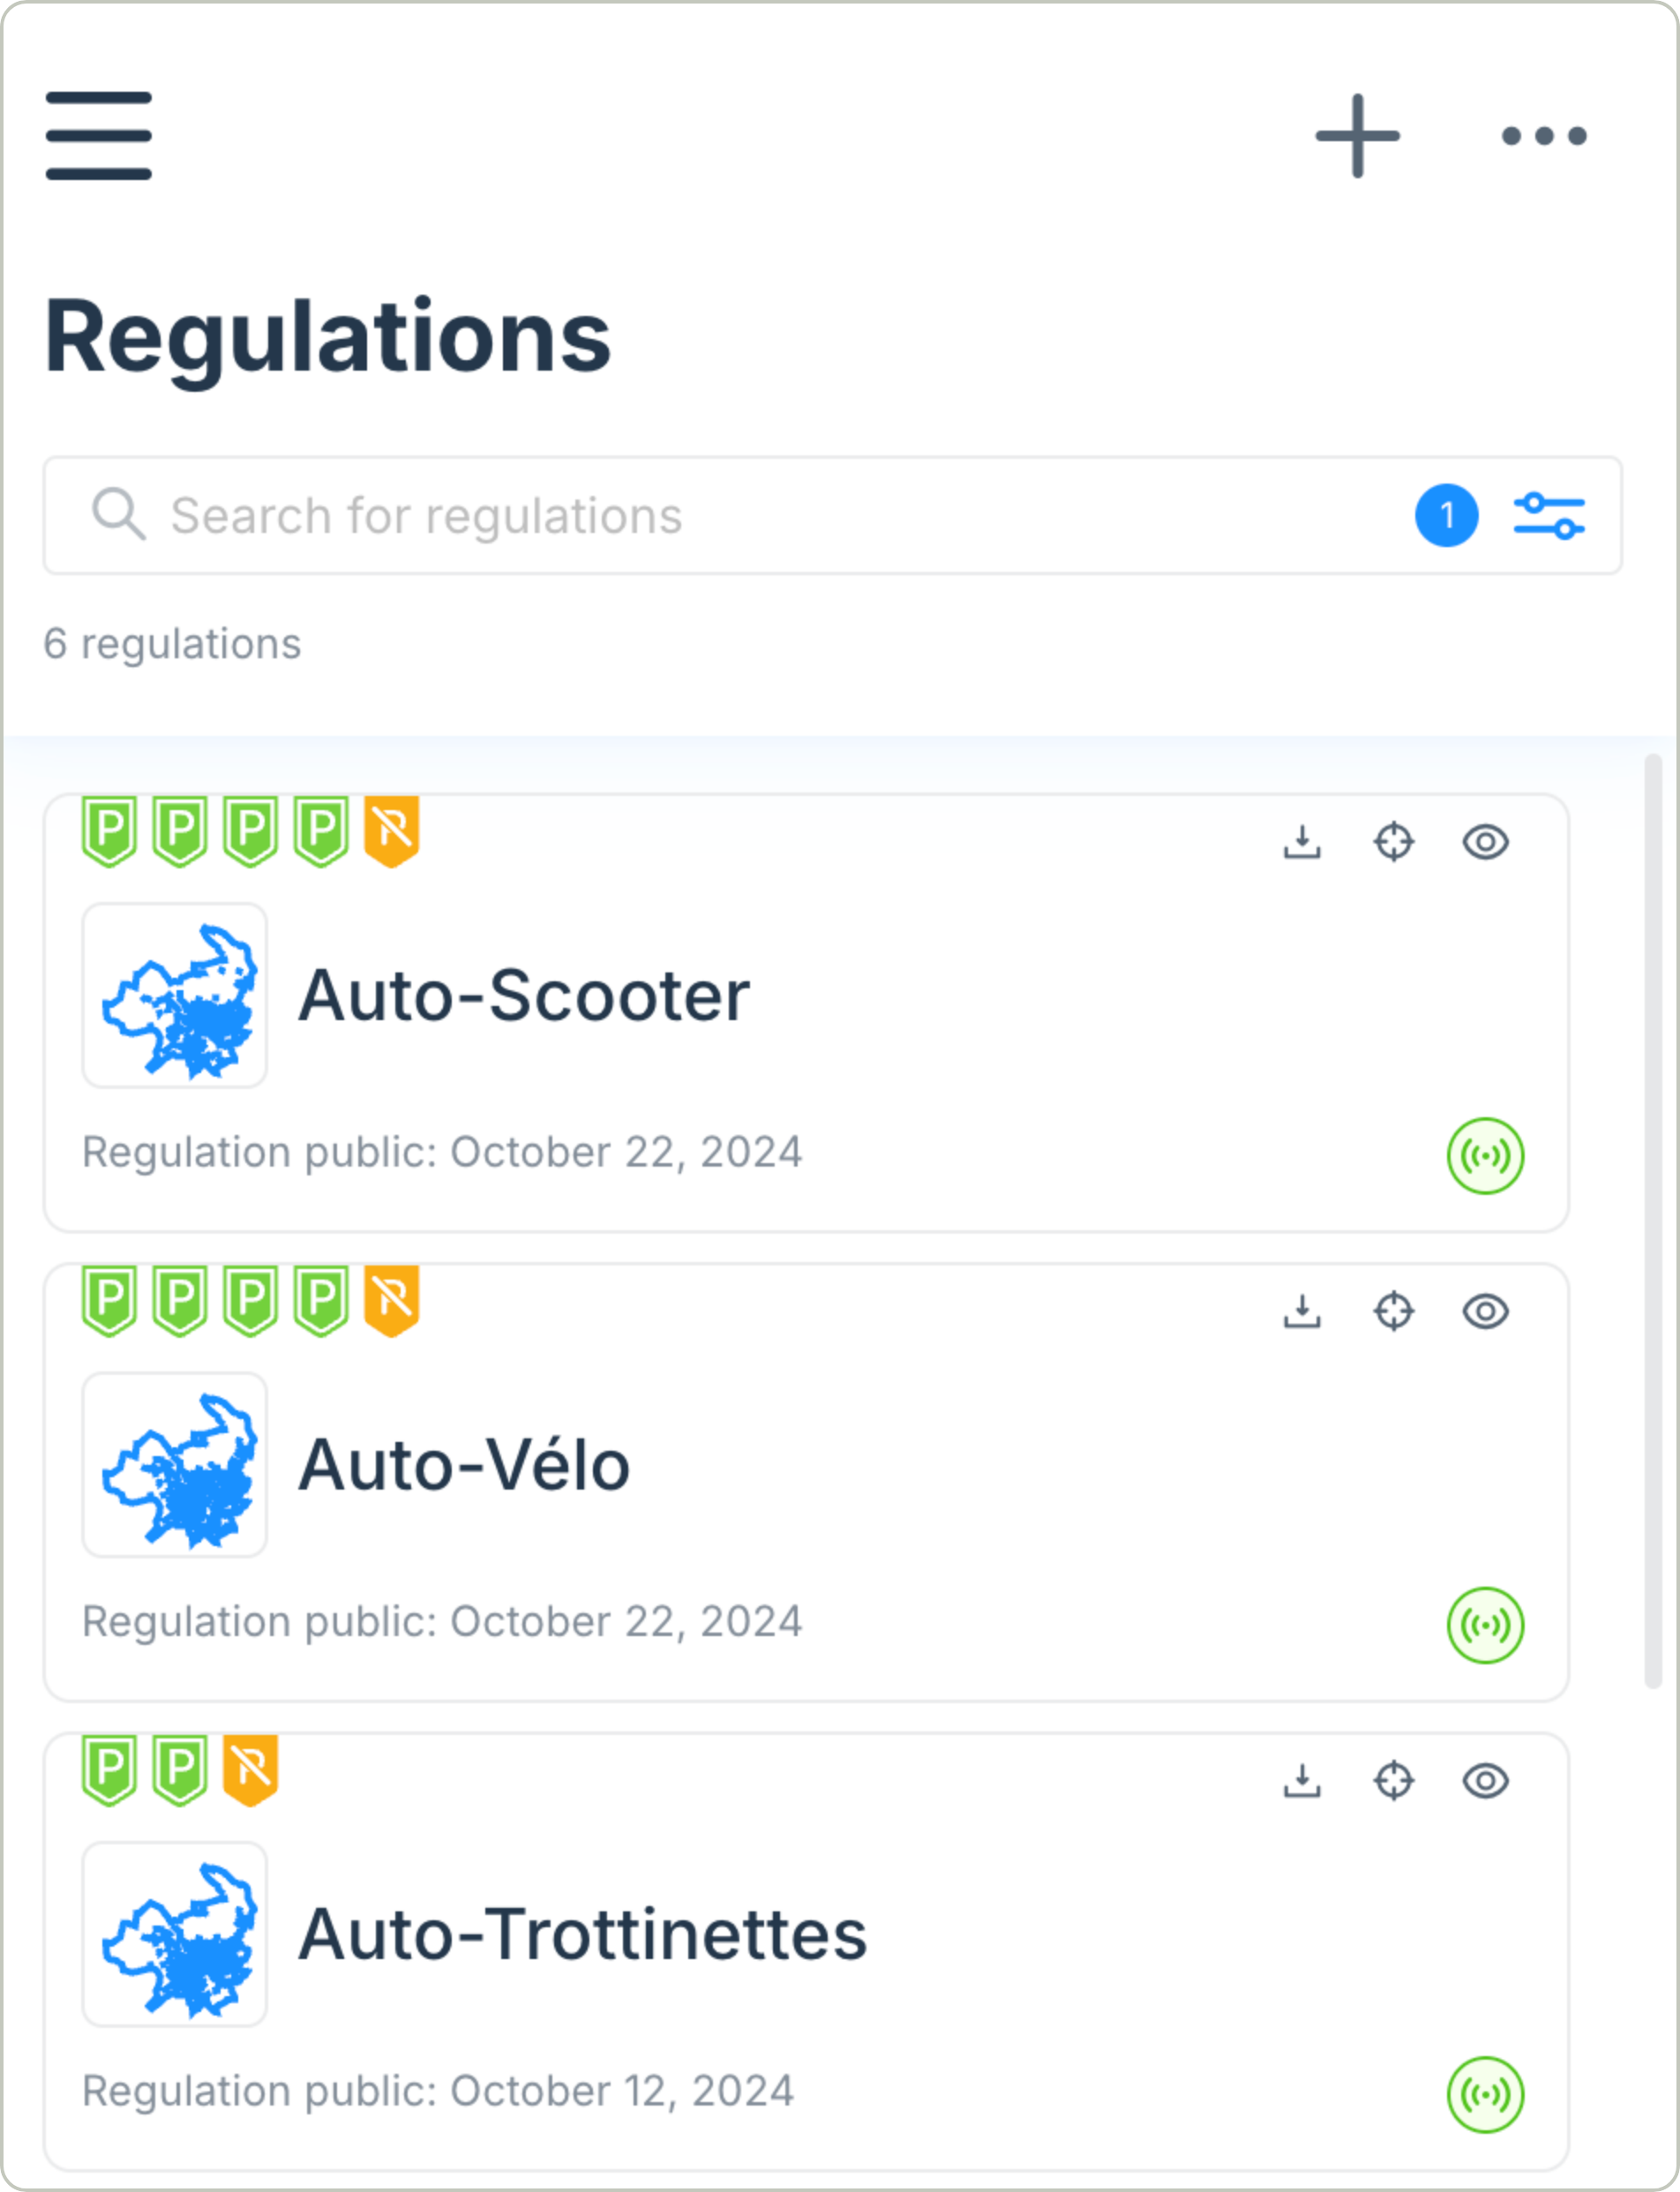Open the Auto-Scooter regulation title

[x=524, y=996]
